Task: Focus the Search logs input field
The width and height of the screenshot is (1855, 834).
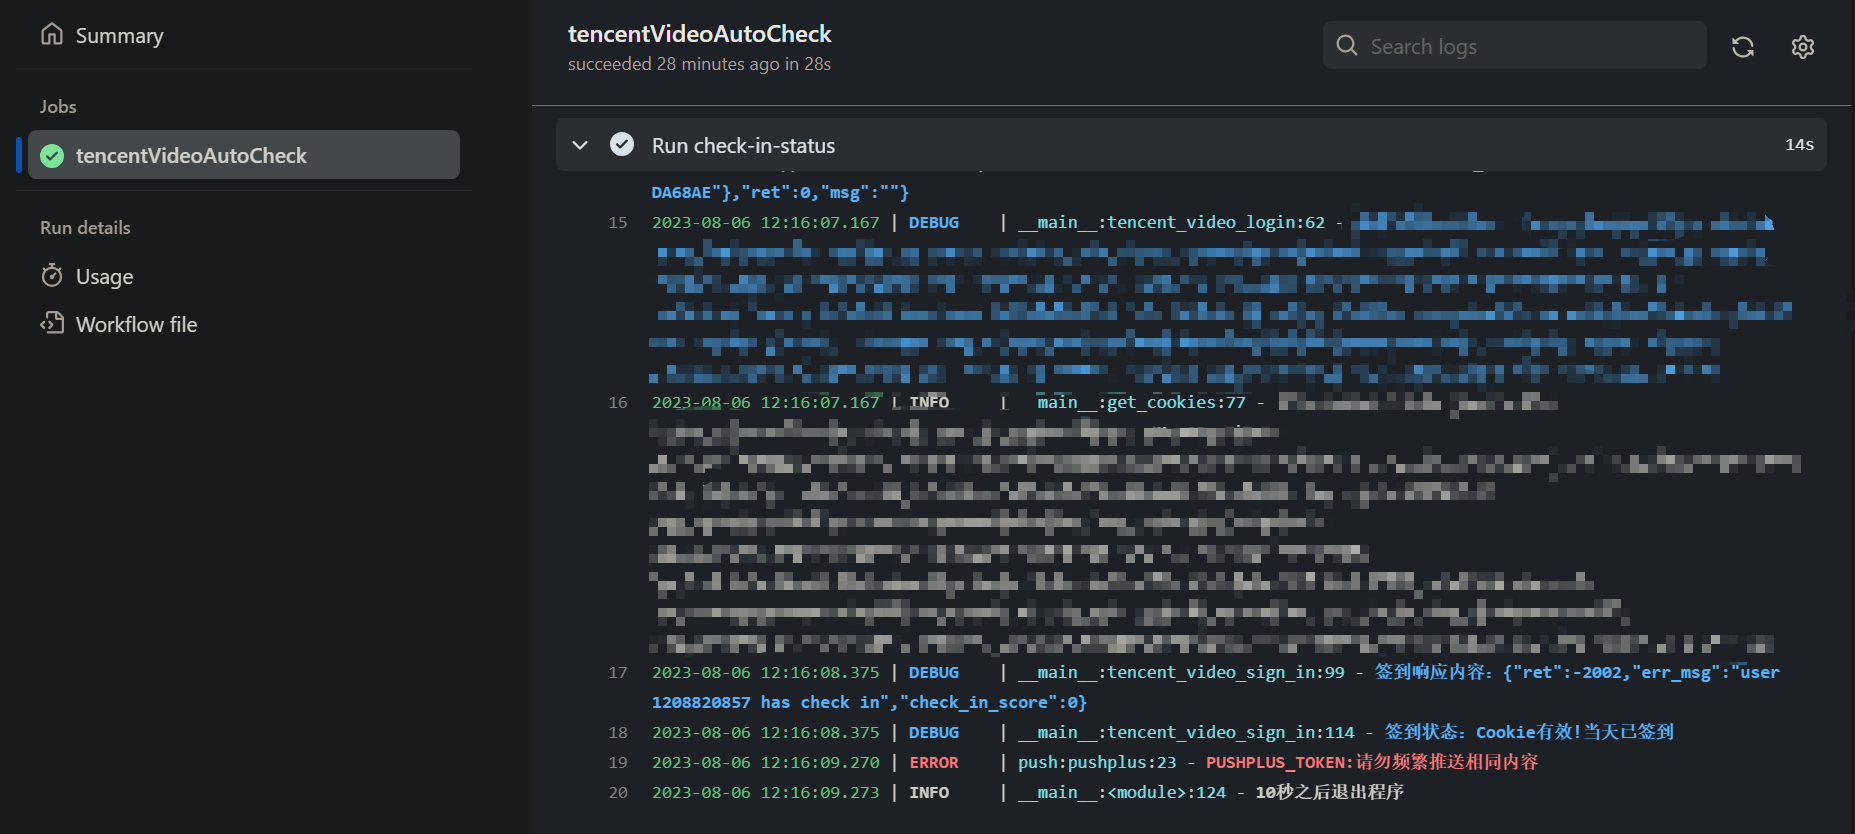Action: (1514, 46)
